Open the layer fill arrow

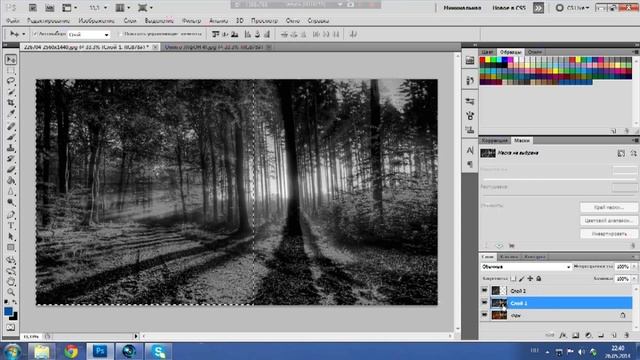point(634,278)
